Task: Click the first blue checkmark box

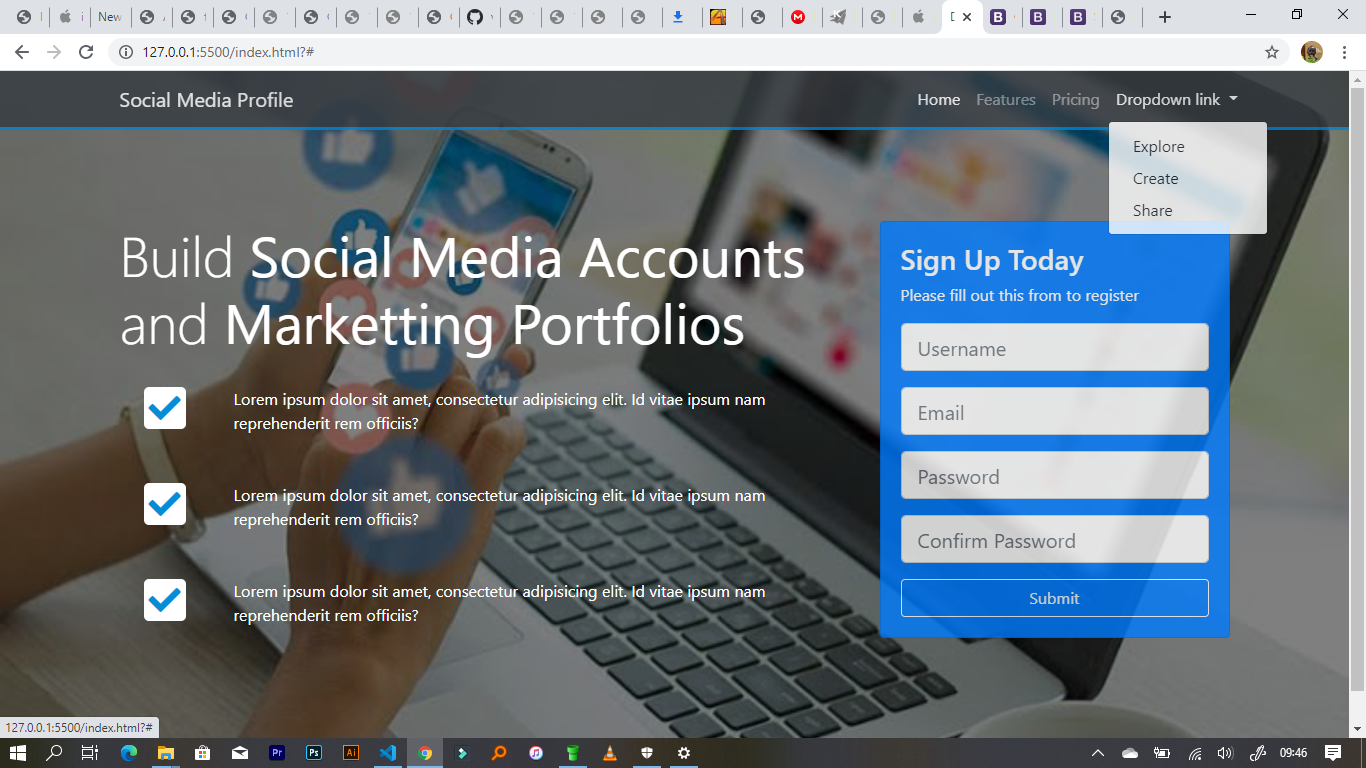Action: (x=165, y=408)
